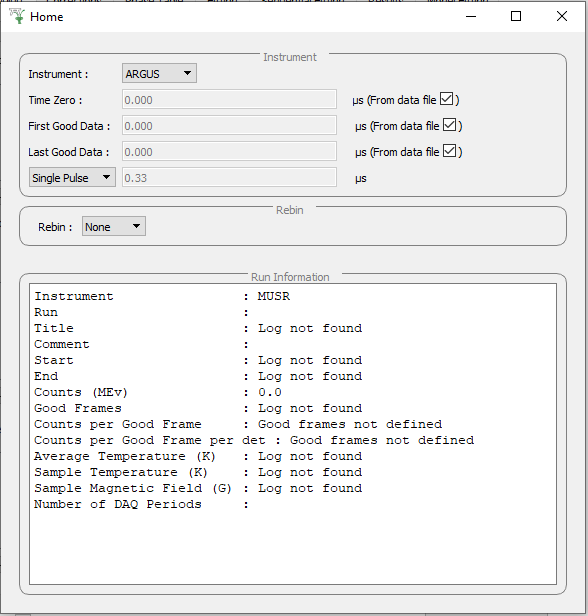
Task: Click the 'Good Frames' row
Action: point(198,408)
